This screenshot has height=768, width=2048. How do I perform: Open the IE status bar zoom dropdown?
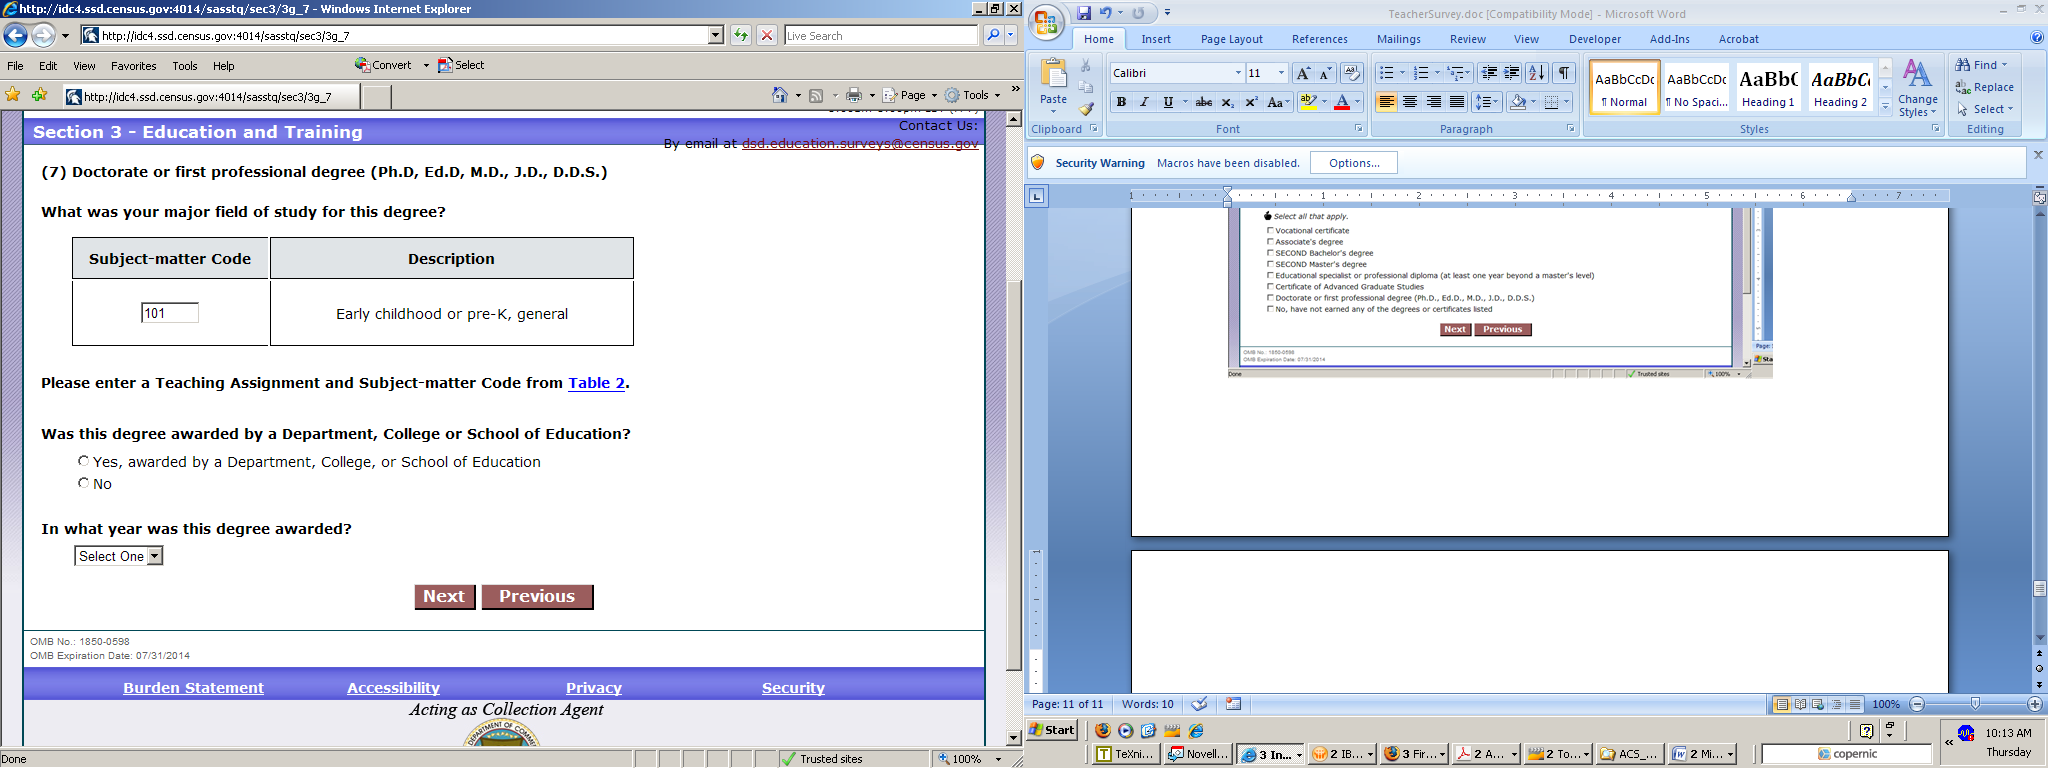tap(998, 759)
